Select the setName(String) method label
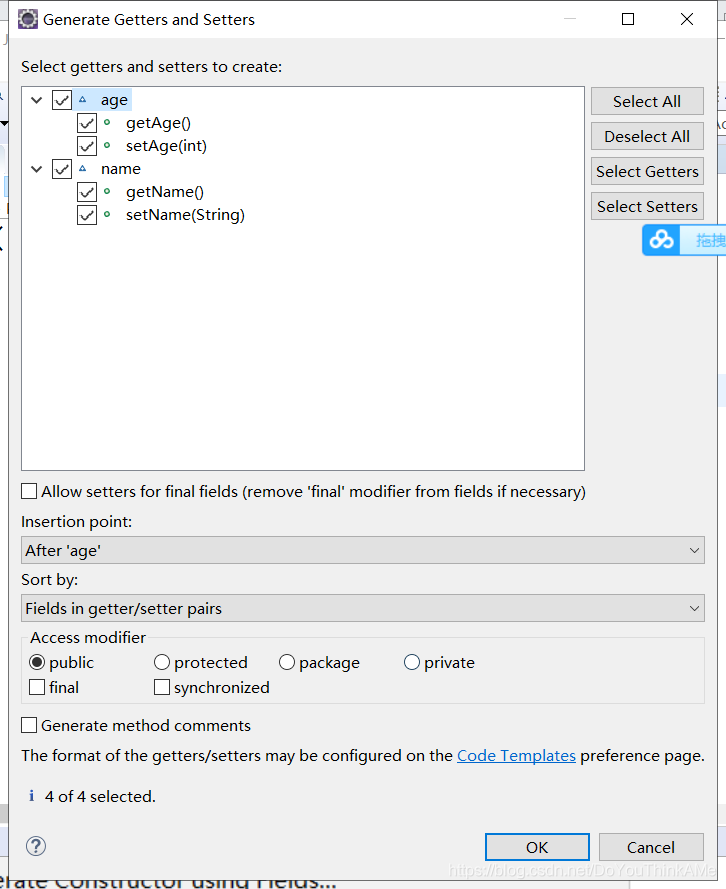 coord(185,215)
